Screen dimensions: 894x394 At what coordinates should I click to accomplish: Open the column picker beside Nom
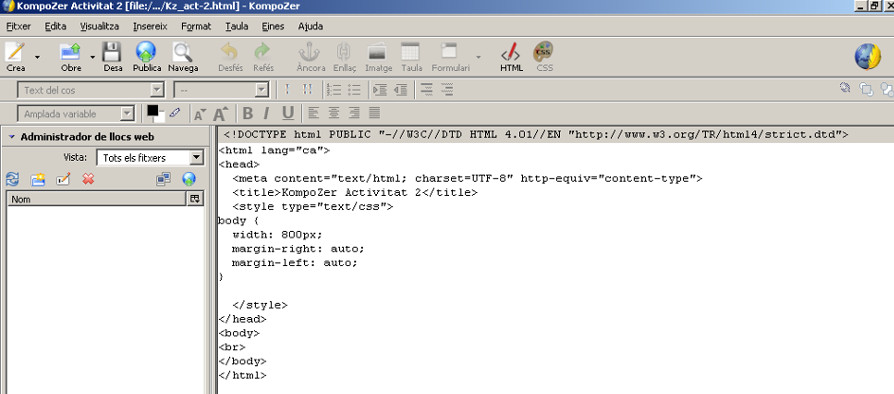coord(195,198)
